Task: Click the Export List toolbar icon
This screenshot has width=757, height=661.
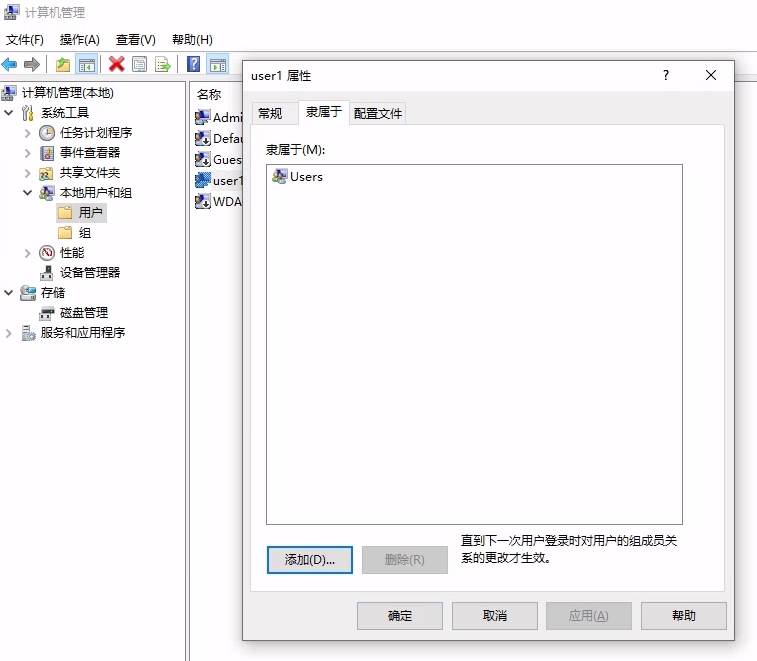Action: pyautogui.click(x=163, y=65)
